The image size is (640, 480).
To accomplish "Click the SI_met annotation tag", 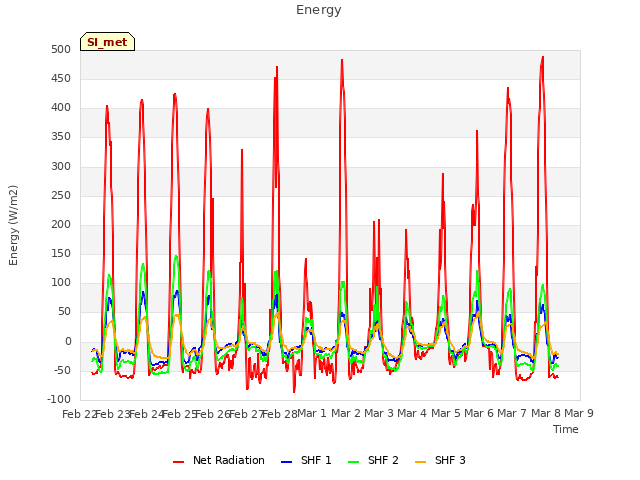I will (107, 42).
